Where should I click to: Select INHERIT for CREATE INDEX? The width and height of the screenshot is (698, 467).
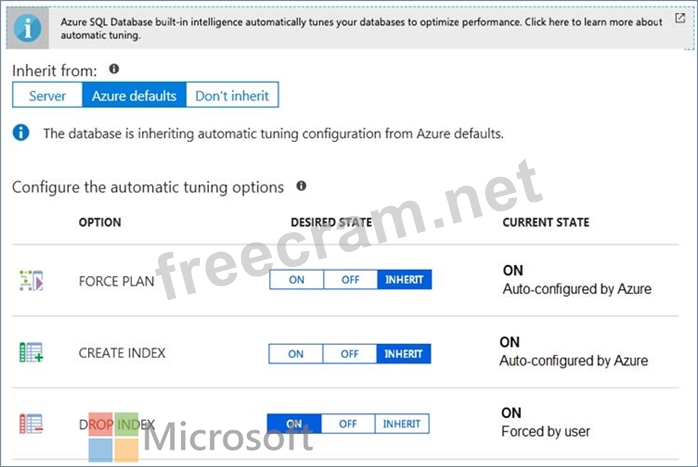click(404, 354)
